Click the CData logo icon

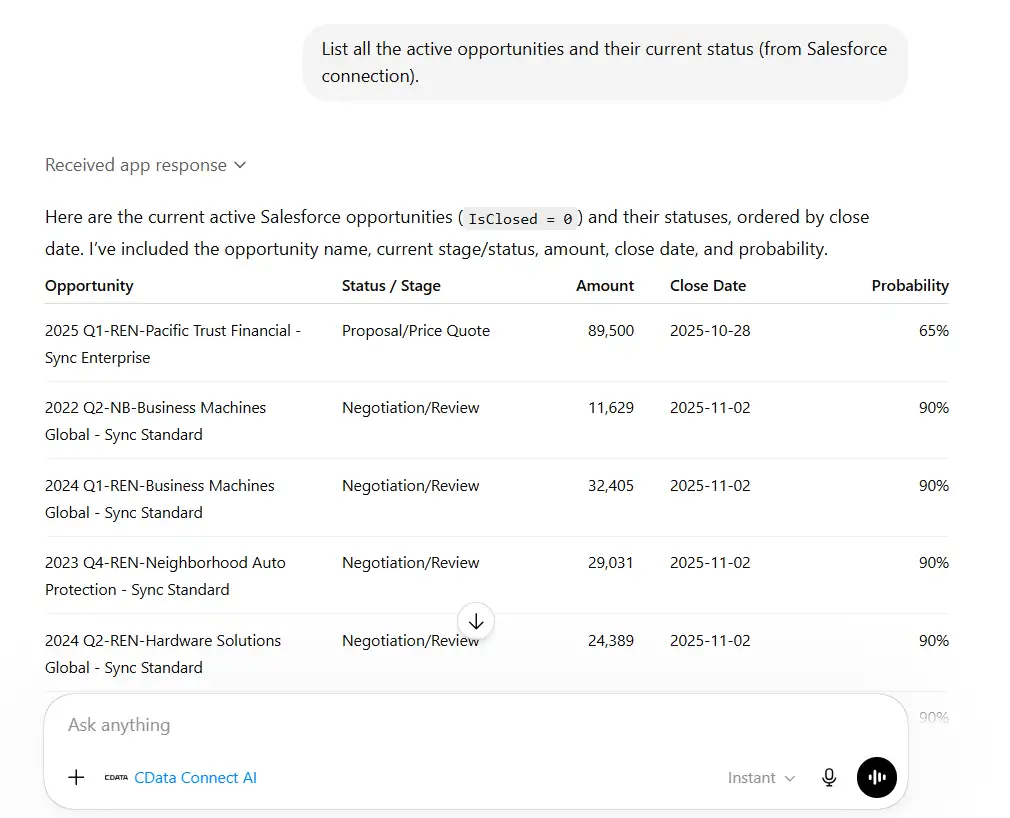pyautogui.click(x=116, y=777)
